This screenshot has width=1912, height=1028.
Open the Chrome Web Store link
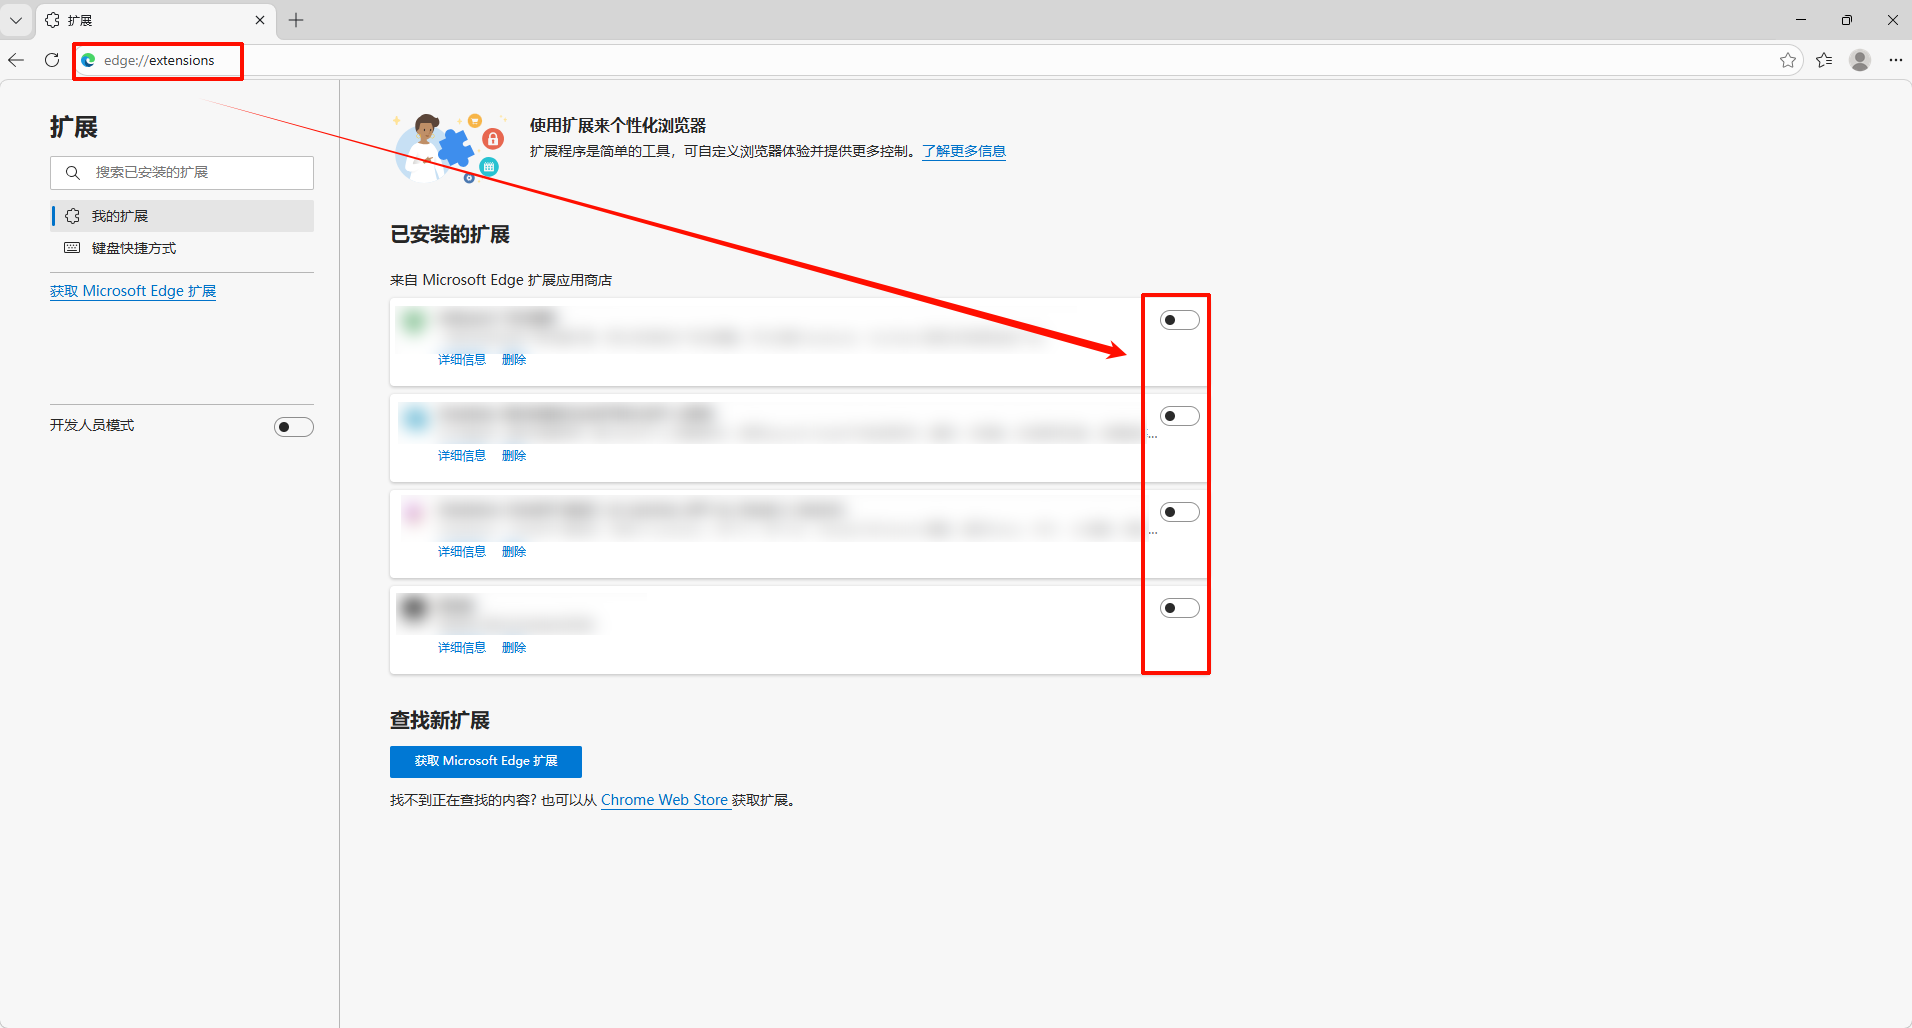(x=664, y=800)
